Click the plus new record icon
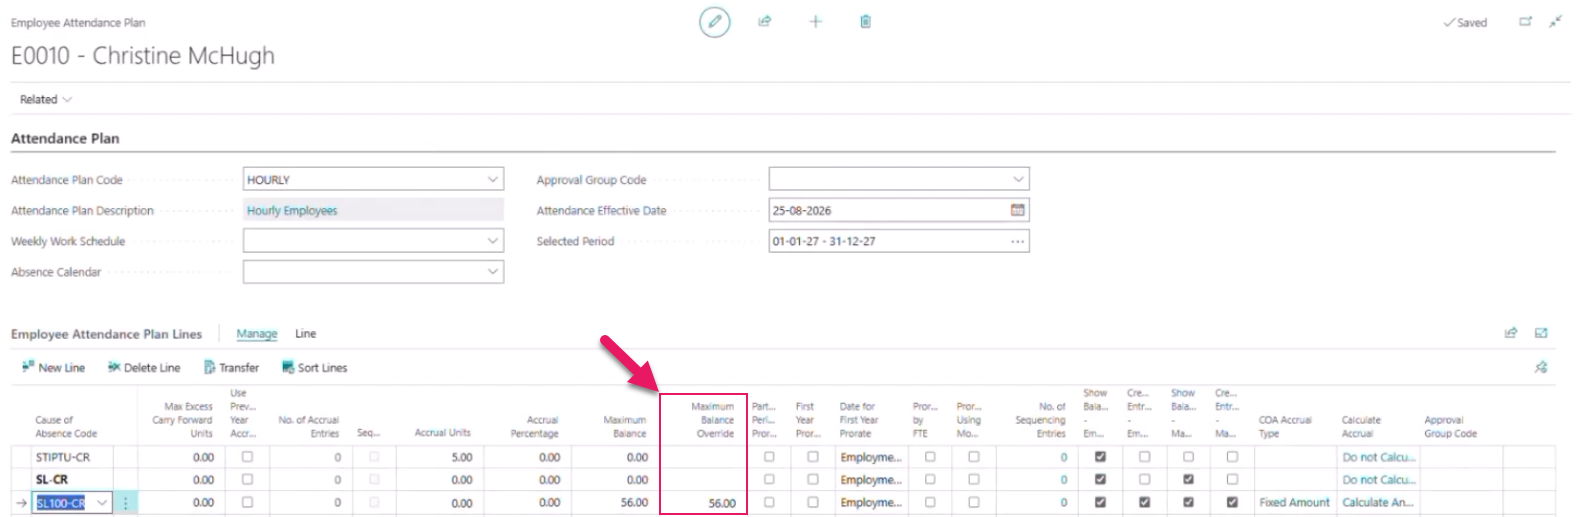Viewport: 1582px width, 517px height. click(815, 21)
